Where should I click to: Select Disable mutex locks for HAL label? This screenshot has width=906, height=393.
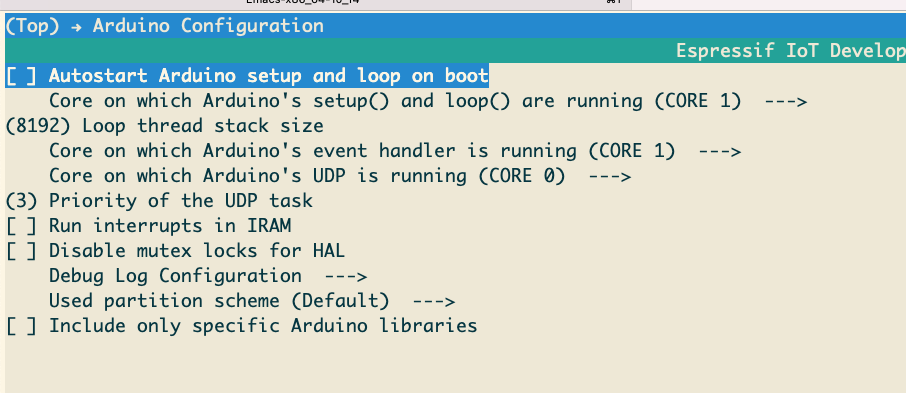(x=197, y=251)
